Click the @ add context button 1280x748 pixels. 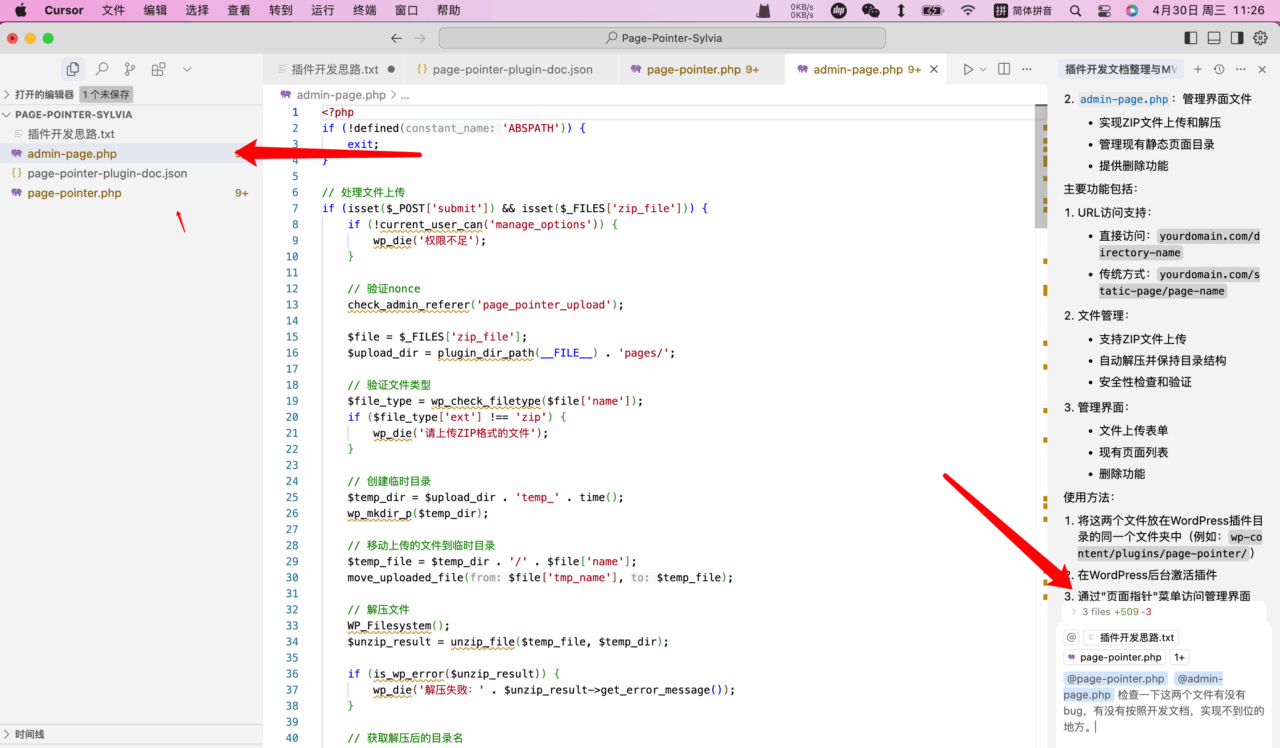[1071, 637]
